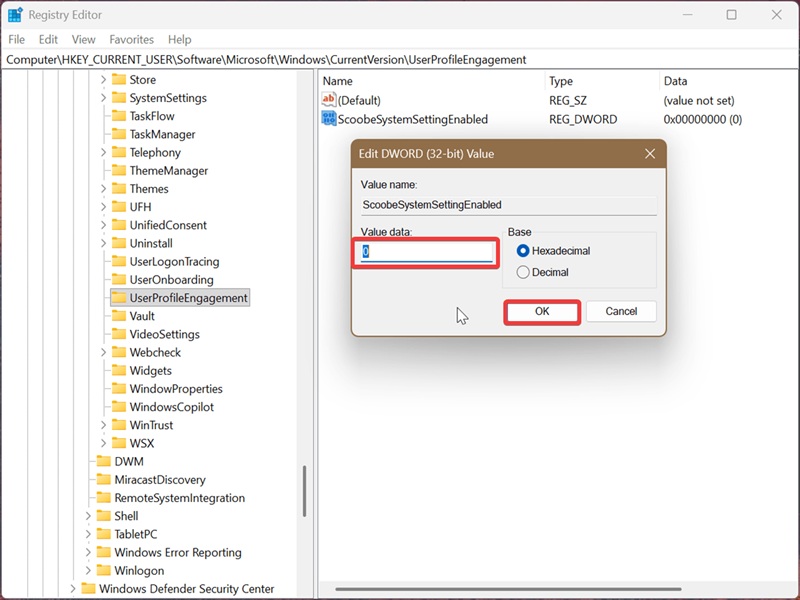Select the Decimal base radio button
800x600 pixels.
pos(522,272)
